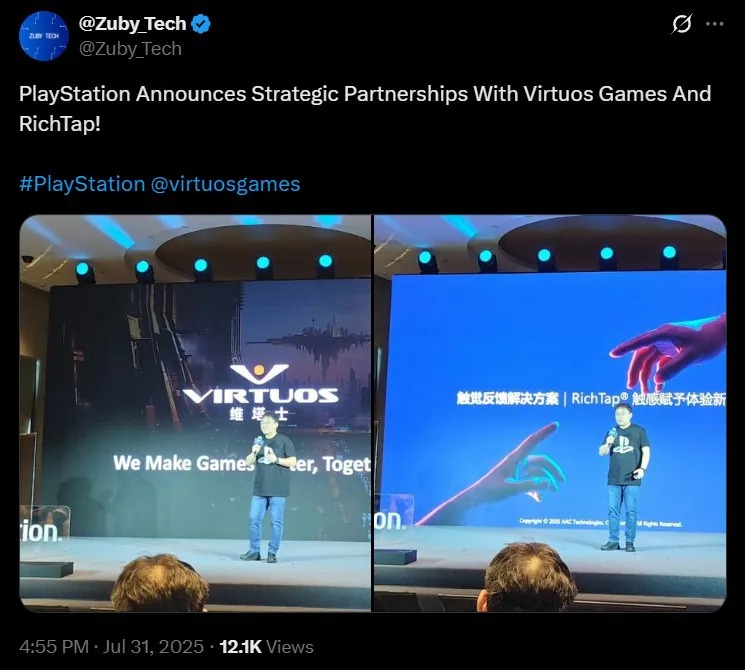745x670 pixels.
Task: Click the blue verified checkmark badge
Action: coord(201,24)
